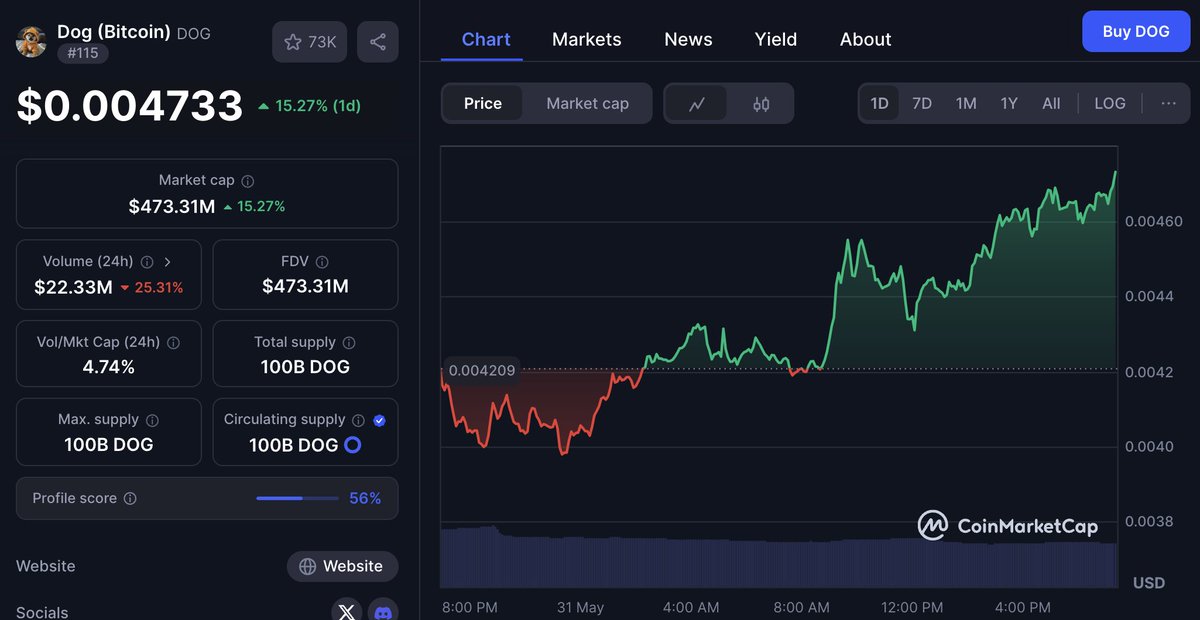Click the Buy DOG button

tap(1136, 31)
